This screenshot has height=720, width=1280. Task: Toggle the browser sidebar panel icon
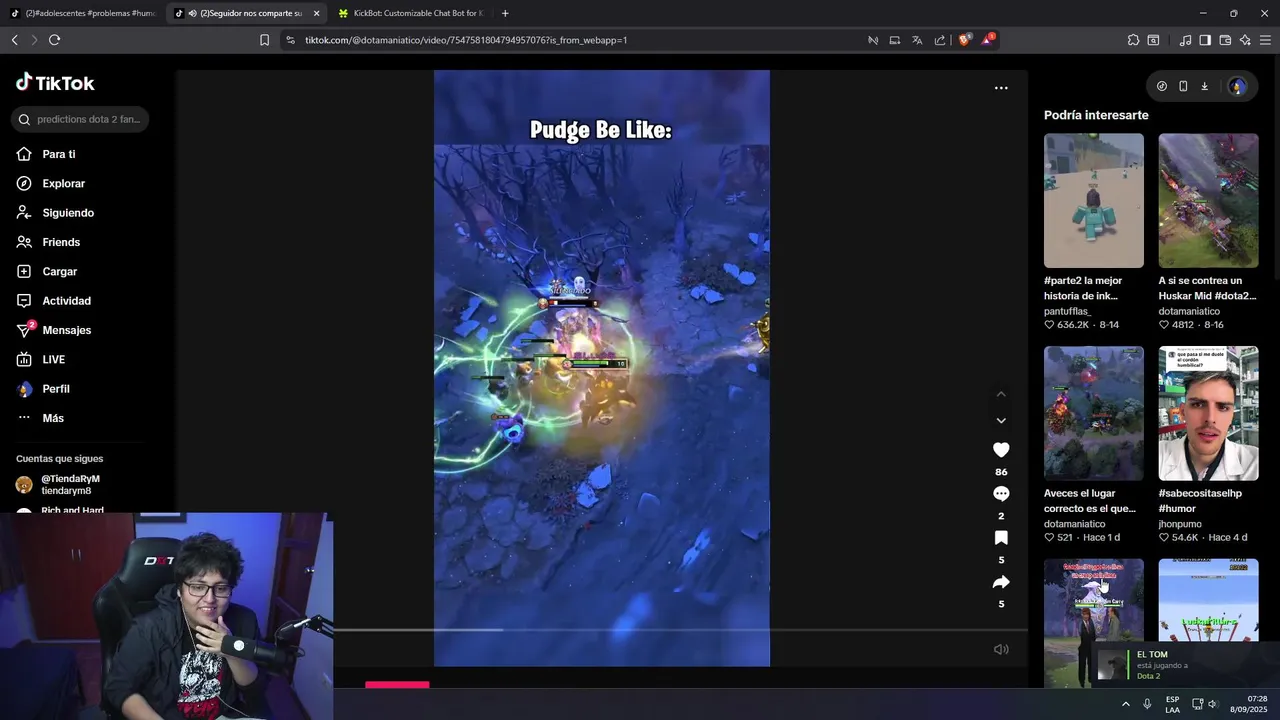coord(1205,40)
